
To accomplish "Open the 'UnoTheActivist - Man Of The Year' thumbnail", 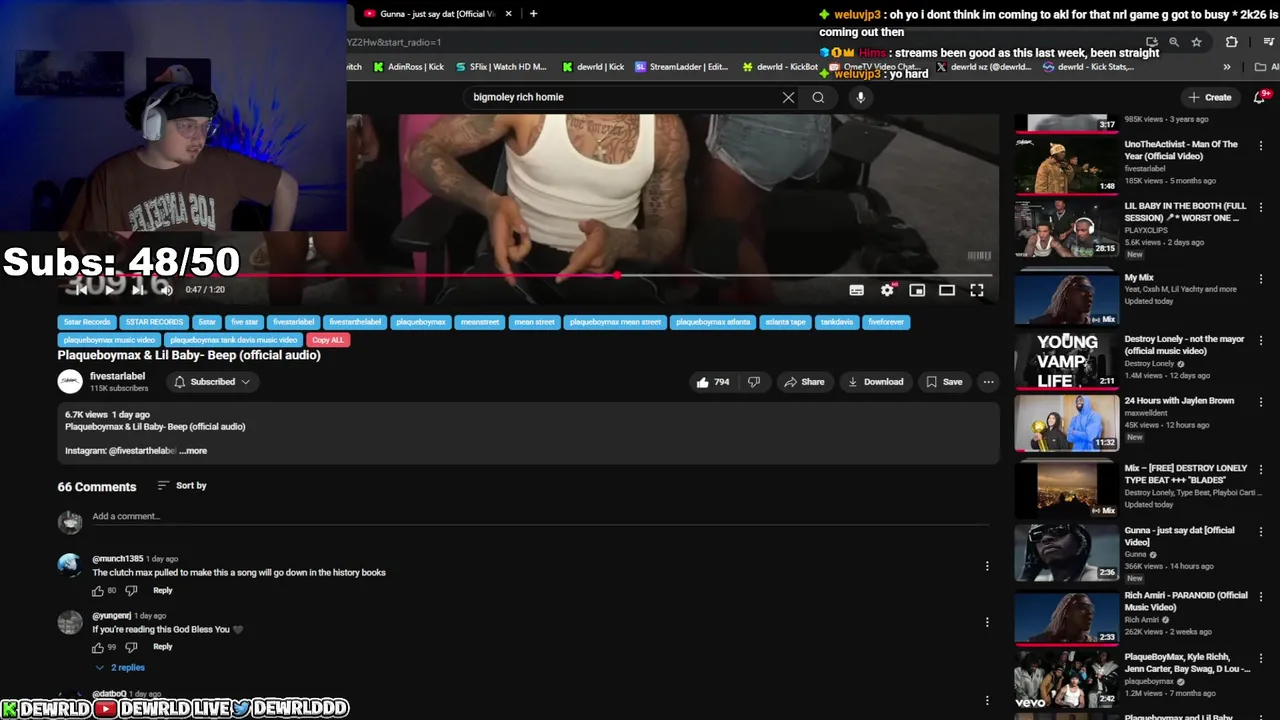I will pyautogui.click(x=1067, y=165).
